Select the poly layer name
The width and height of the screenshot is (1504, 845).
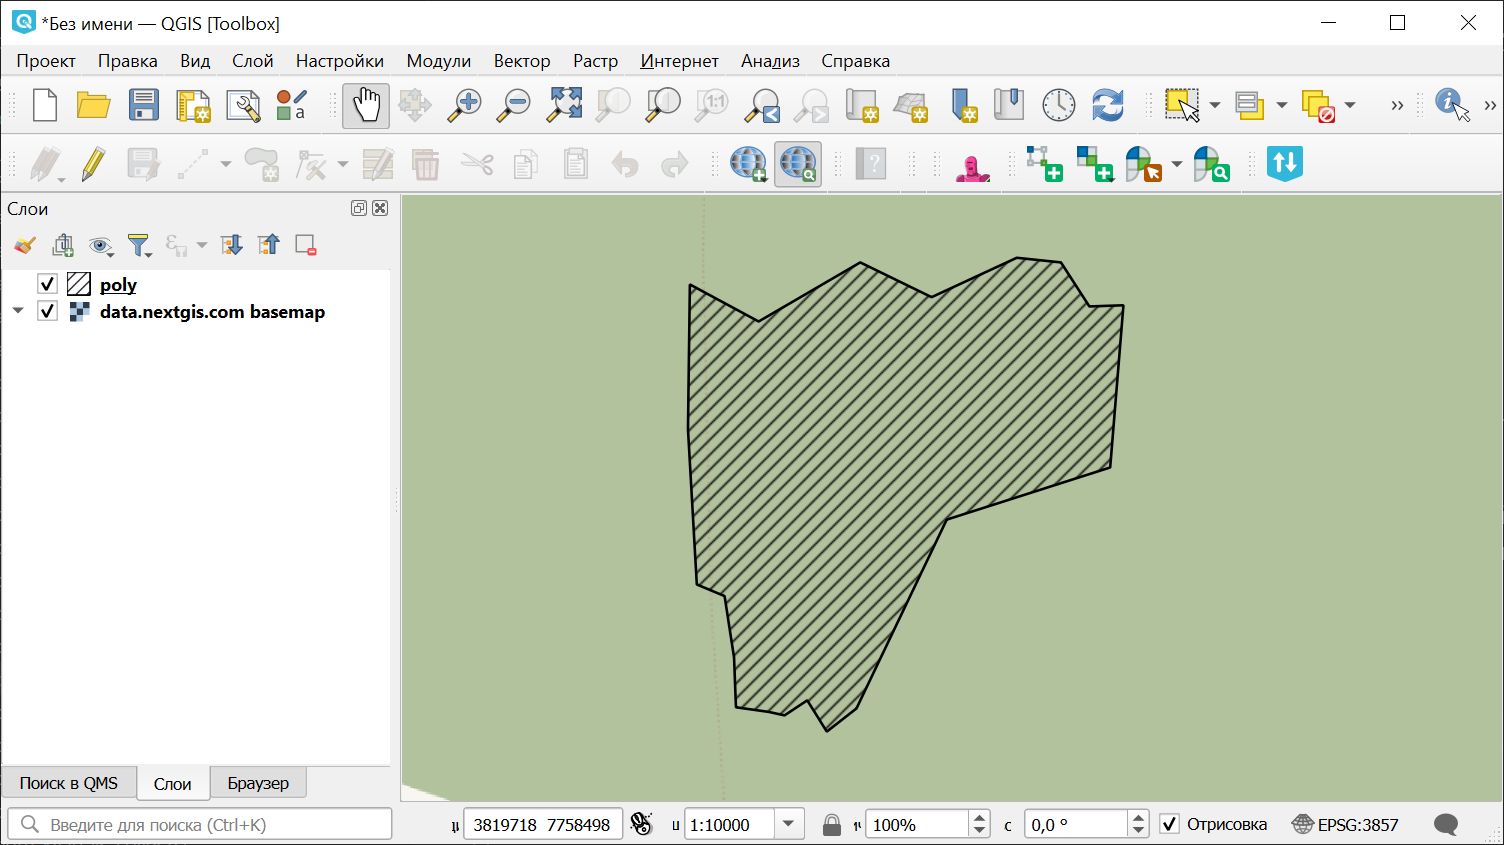118,285
